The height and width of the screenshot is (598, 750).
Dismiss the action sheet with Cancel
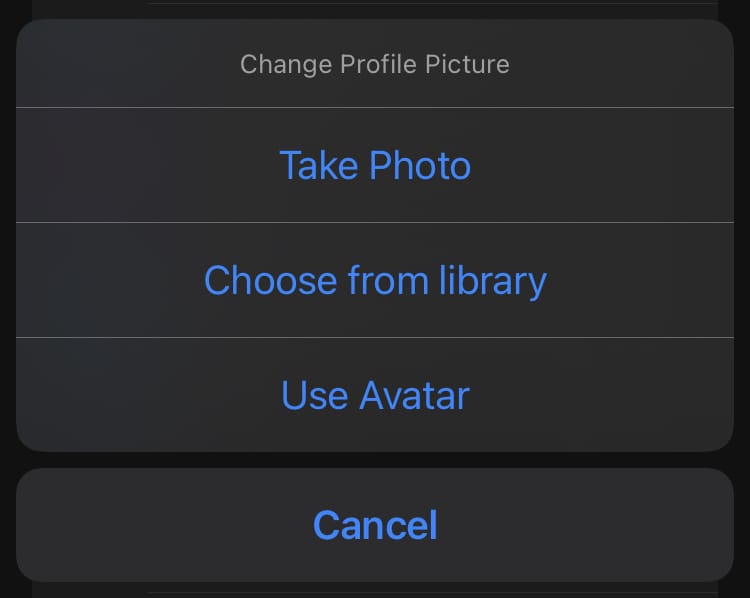(x=375, y=525)
